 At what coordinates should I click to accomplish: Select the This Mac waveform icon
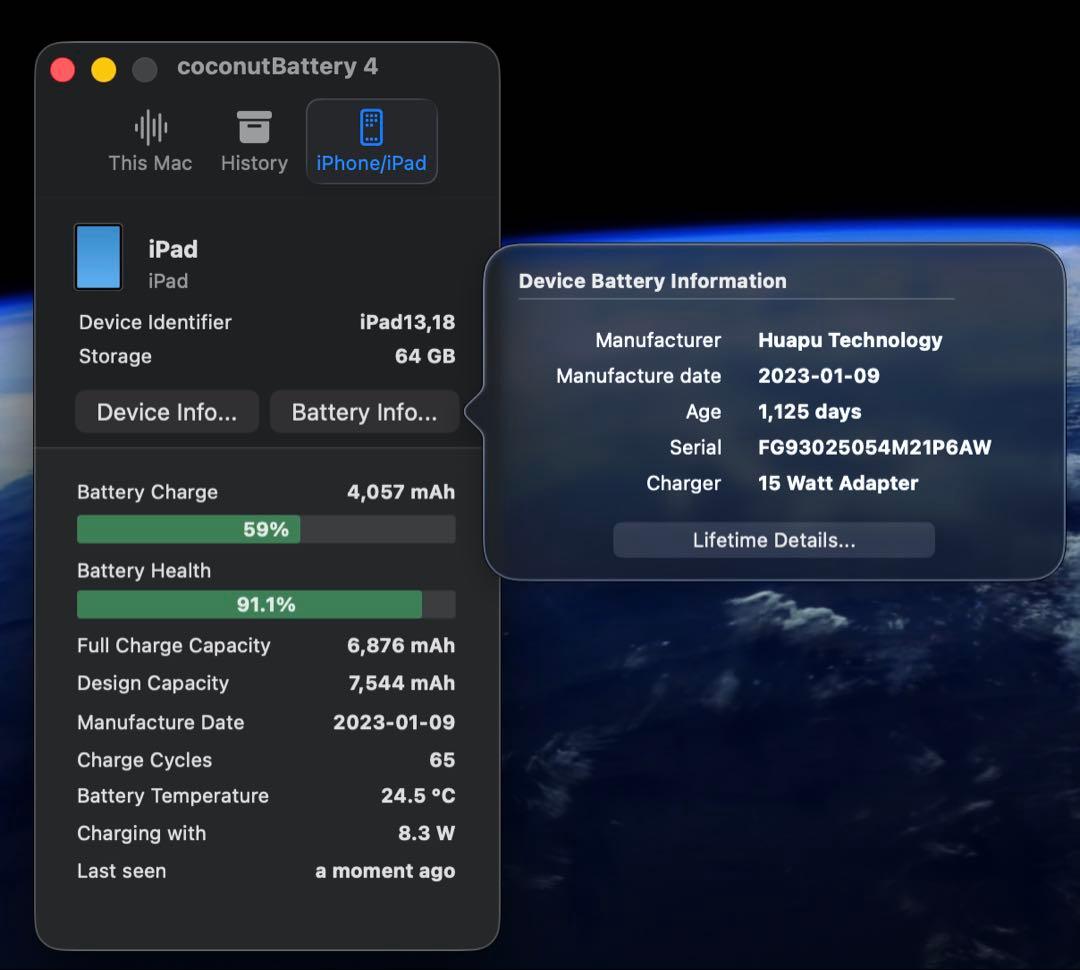click(150, 126)
